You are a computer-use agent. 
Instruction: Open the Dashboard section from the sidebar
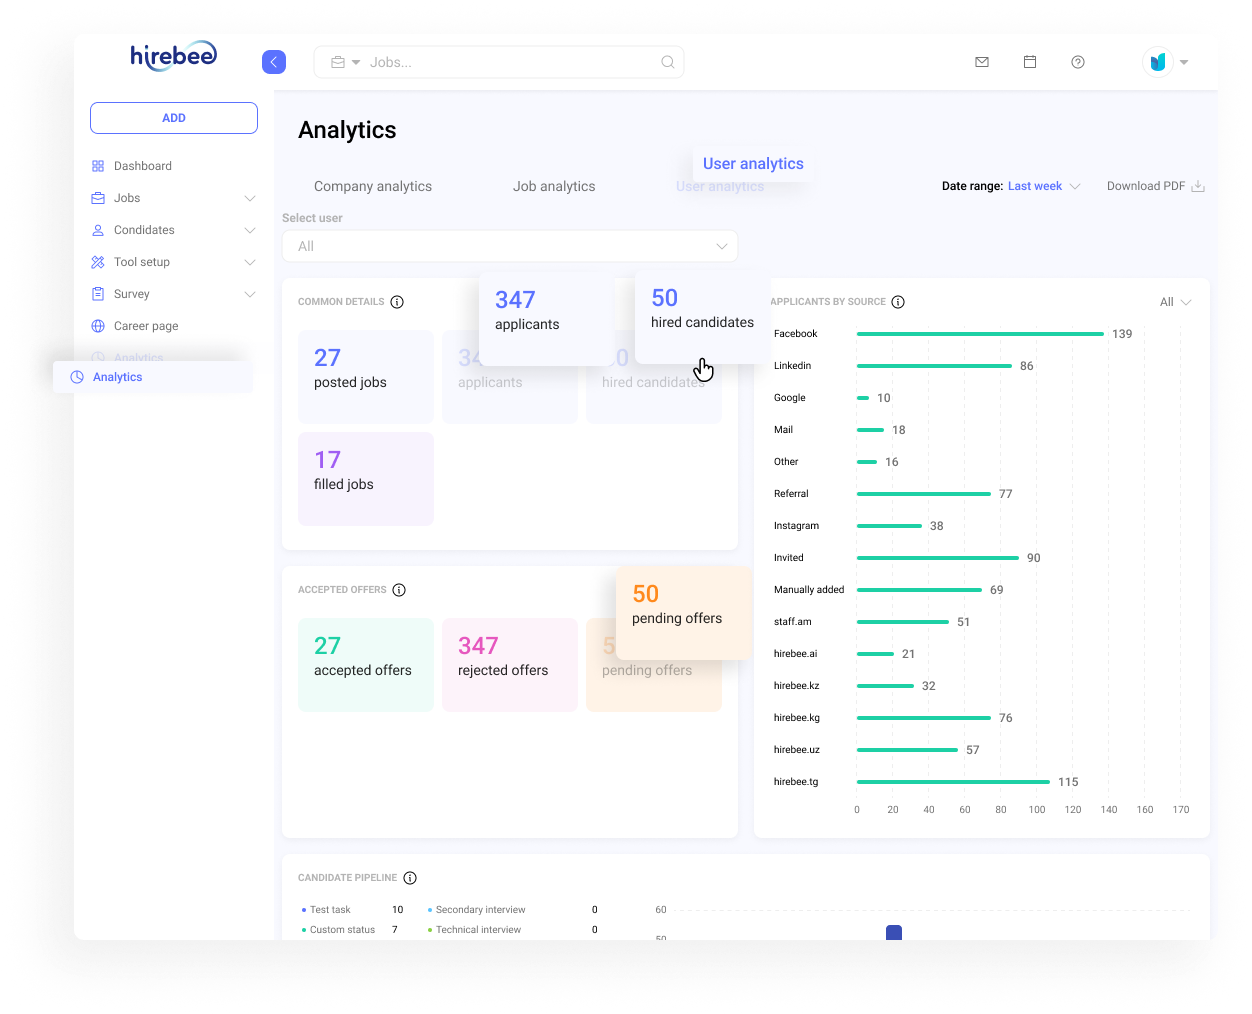(143, 165)
